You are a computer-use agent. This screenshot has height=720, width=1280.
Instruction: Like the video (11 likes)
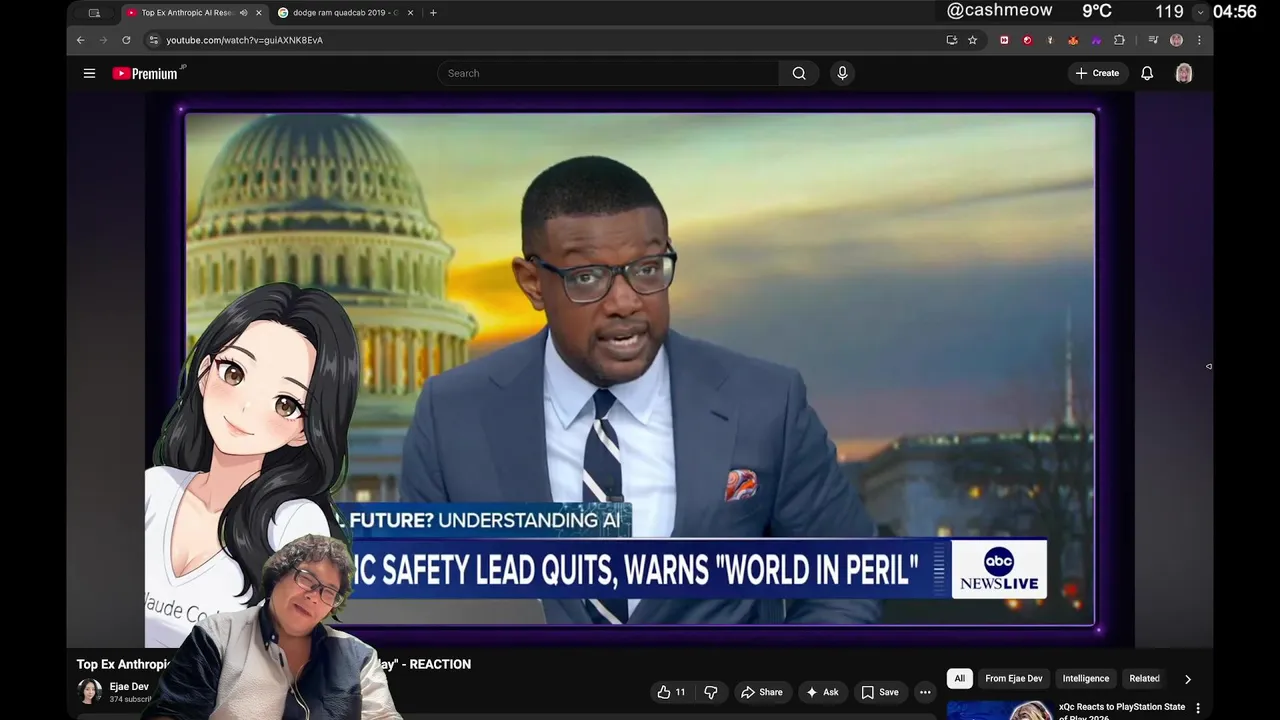pos(672,692)
